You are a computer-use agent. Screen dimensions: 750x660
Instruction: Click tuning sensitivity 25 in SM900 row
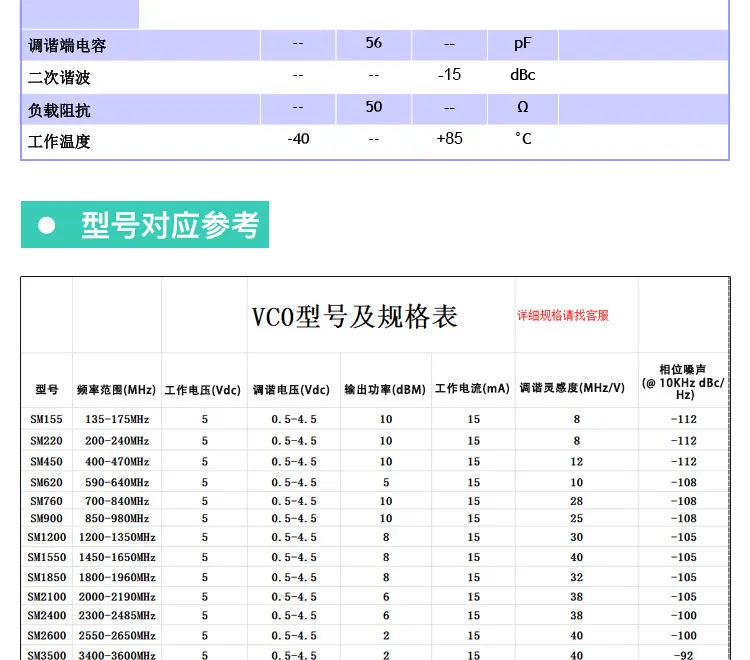(576, 518)
